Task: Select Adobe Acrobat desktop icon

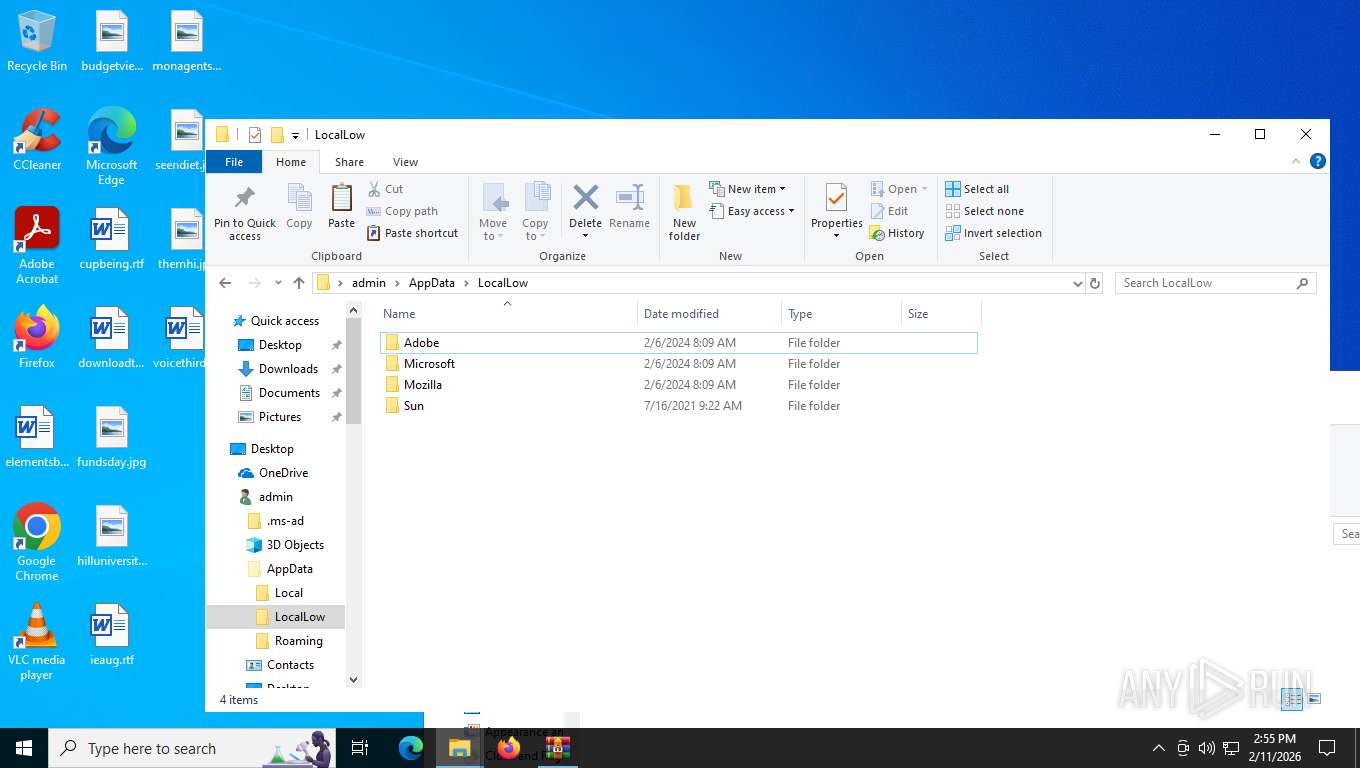Action: 37,246
